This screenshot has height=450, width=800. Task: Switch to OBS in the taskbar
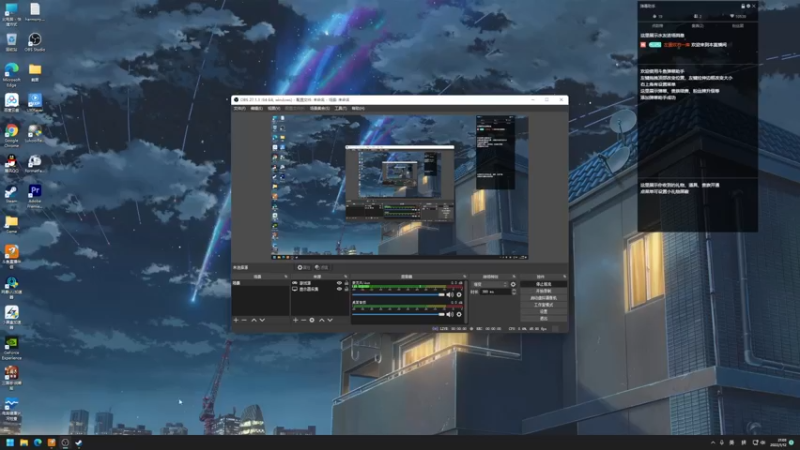[65, 442]
